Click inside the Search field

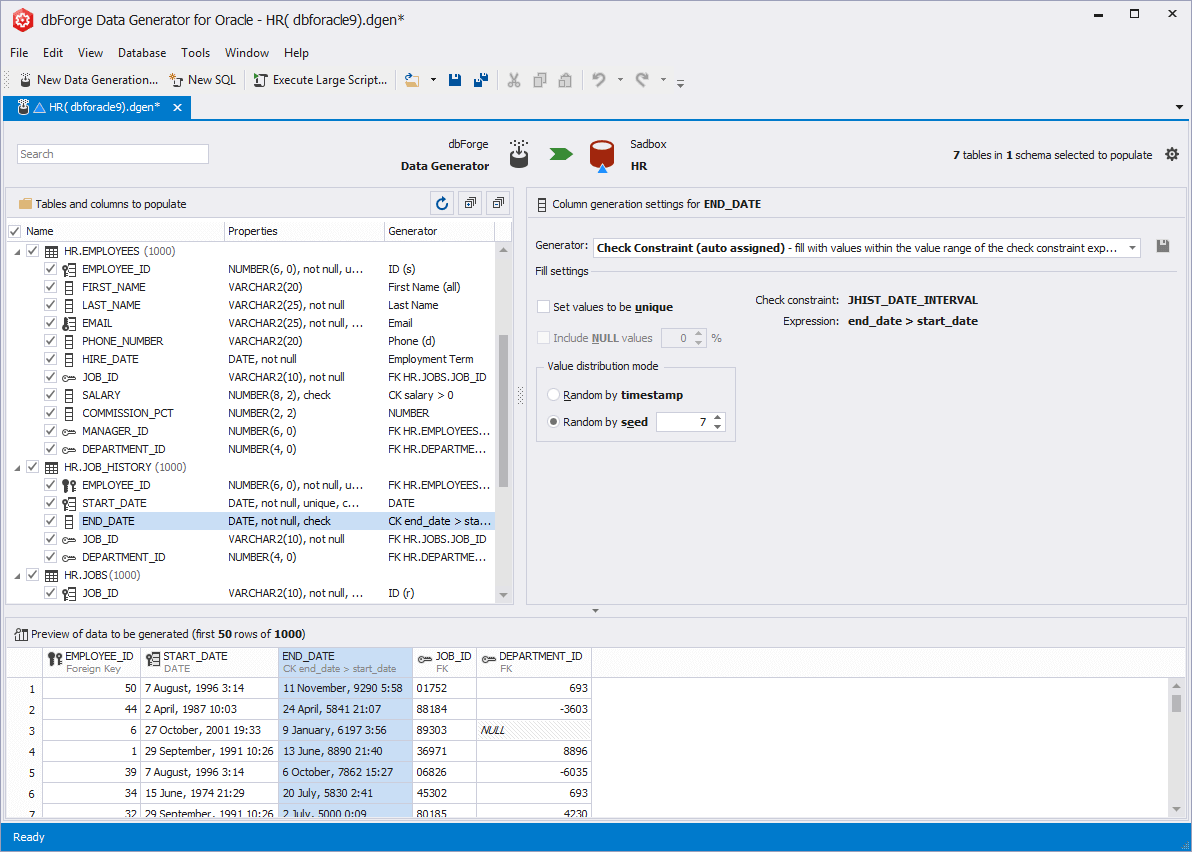(112, 153)
